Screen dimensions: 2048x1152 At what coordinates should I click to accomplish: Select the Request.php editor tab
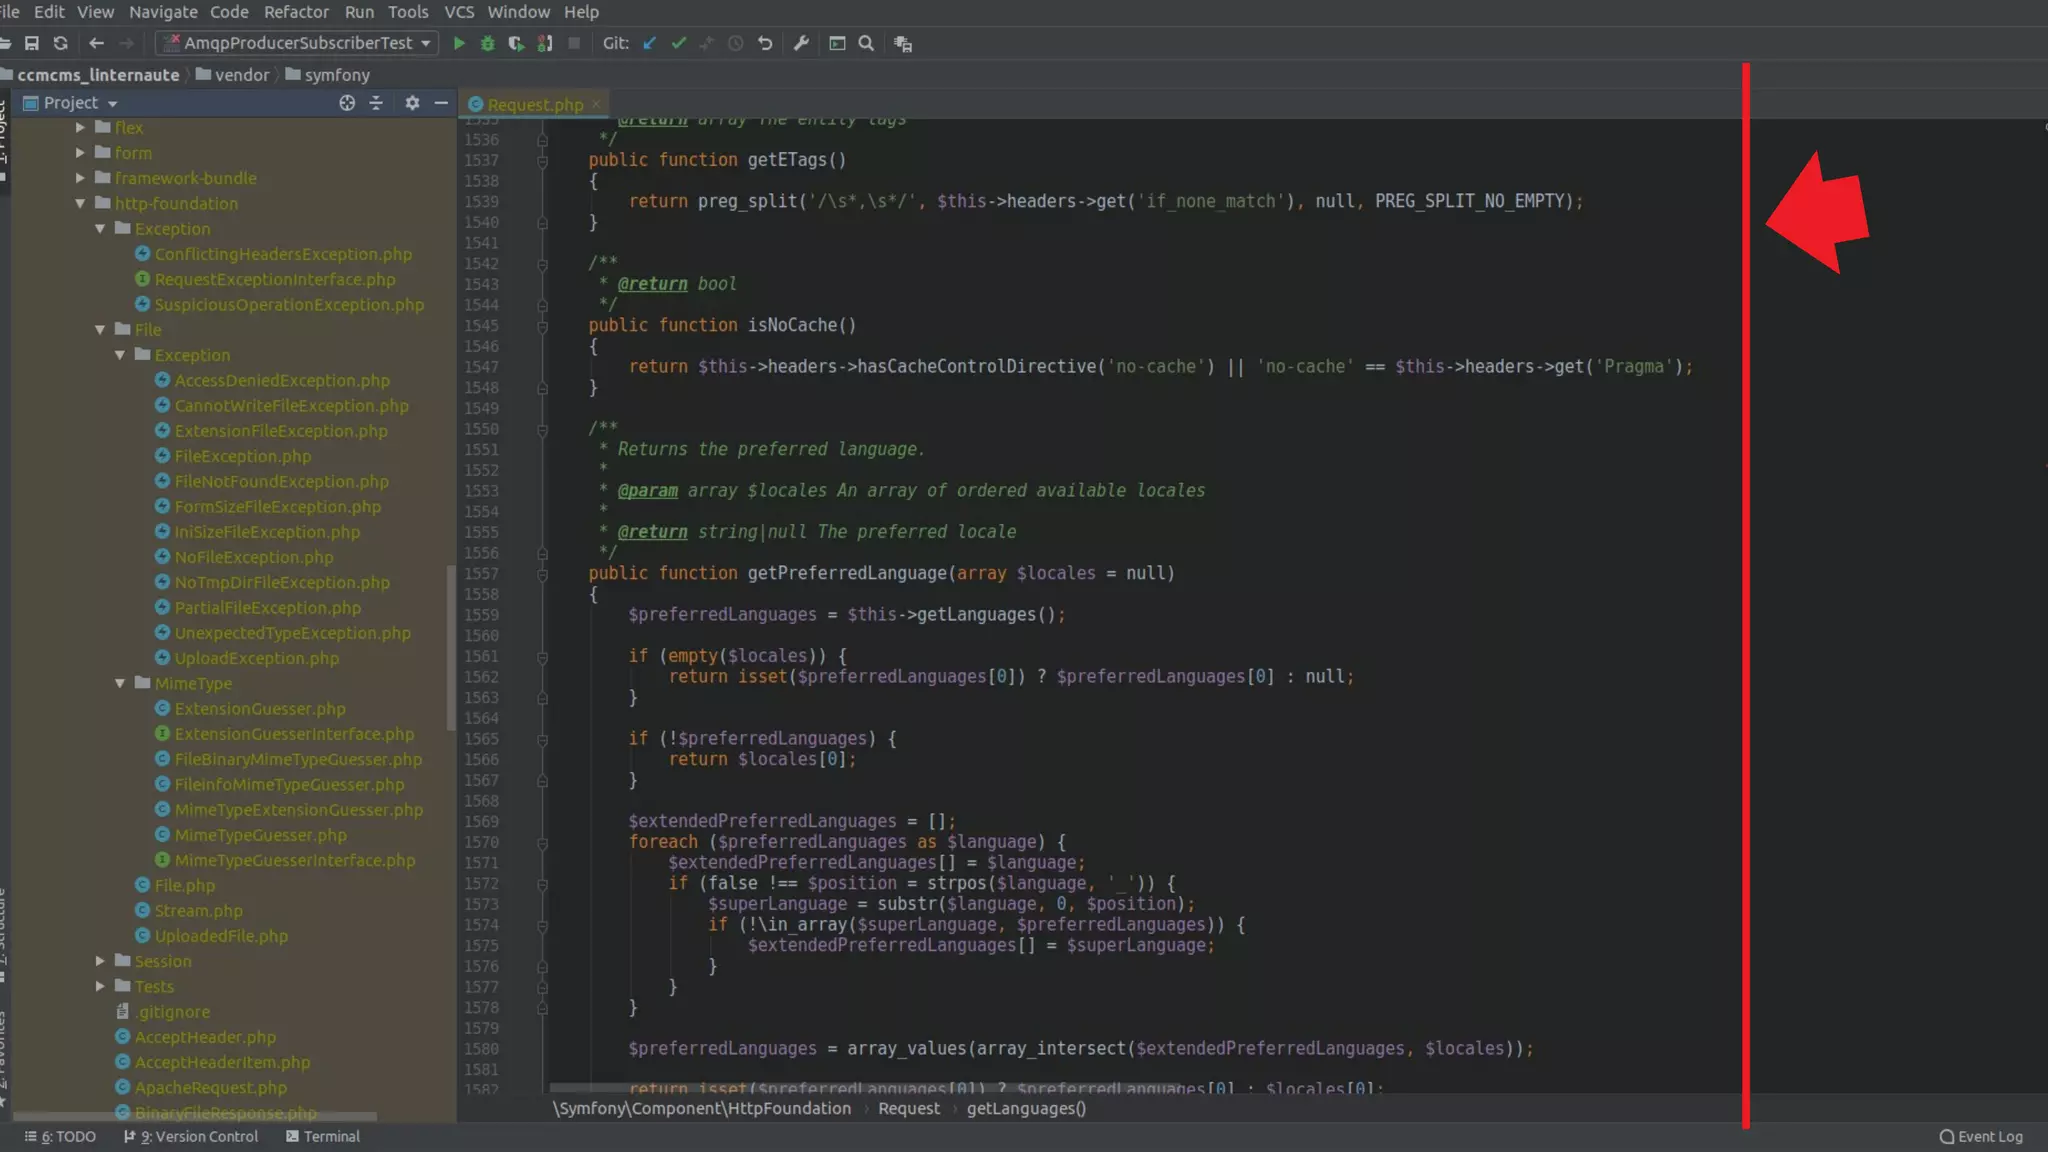pos(535,104)
